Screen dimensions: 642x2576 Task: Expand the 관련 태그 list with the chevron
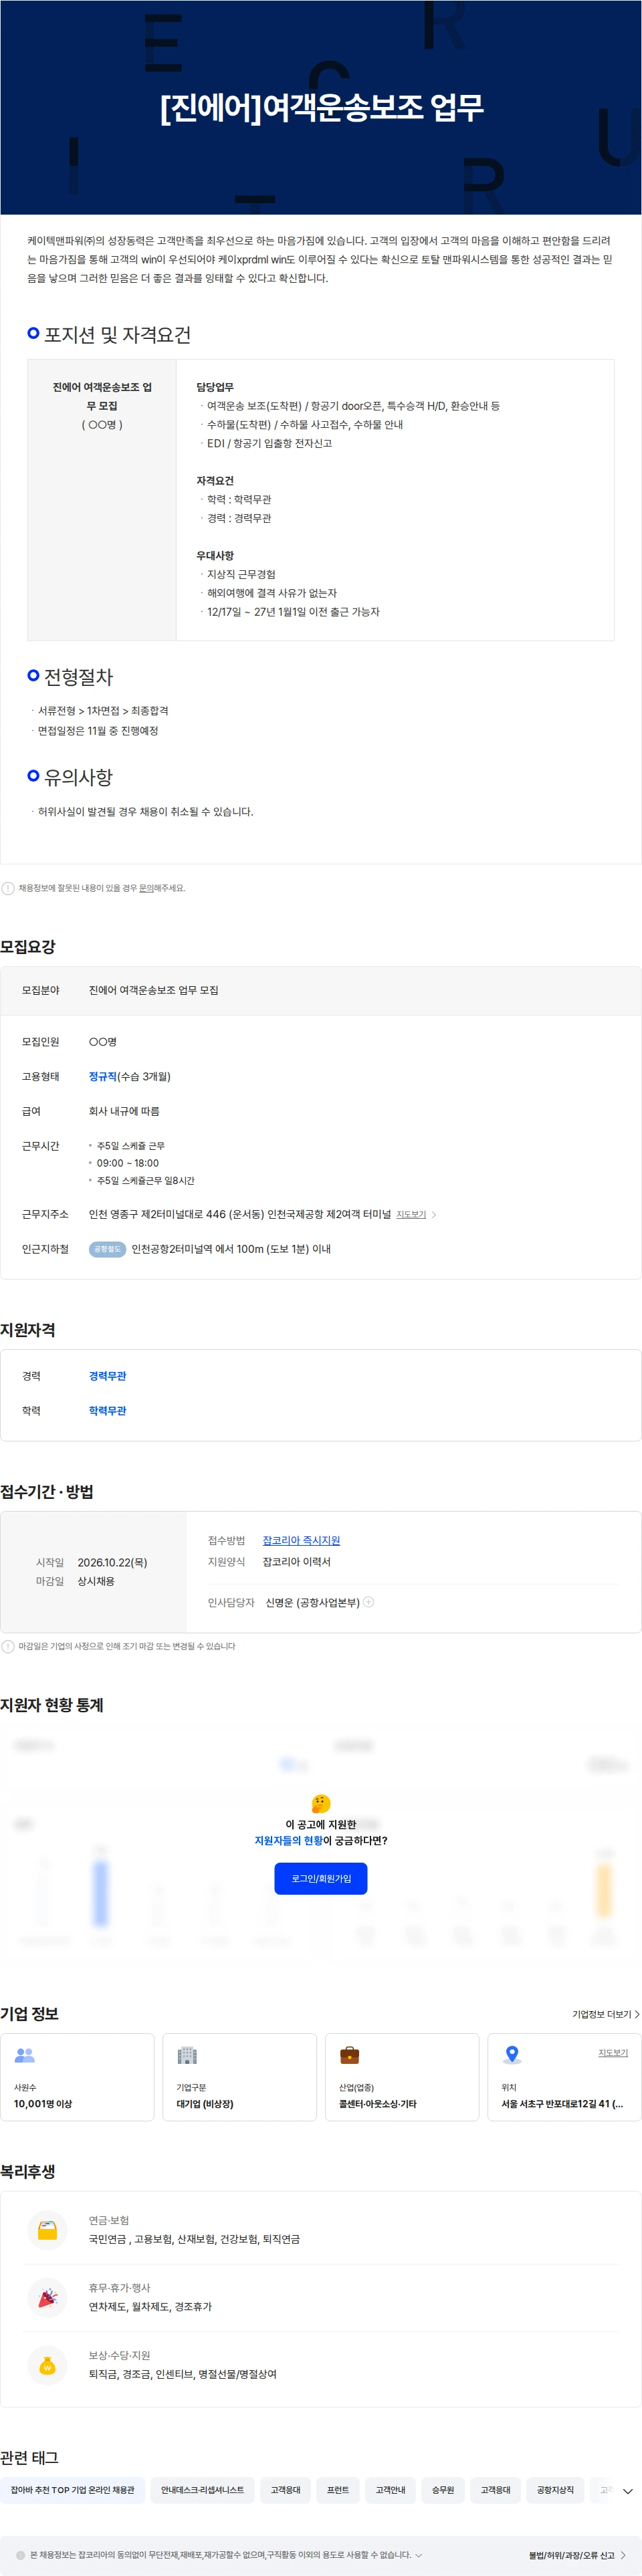point(627,2491)
